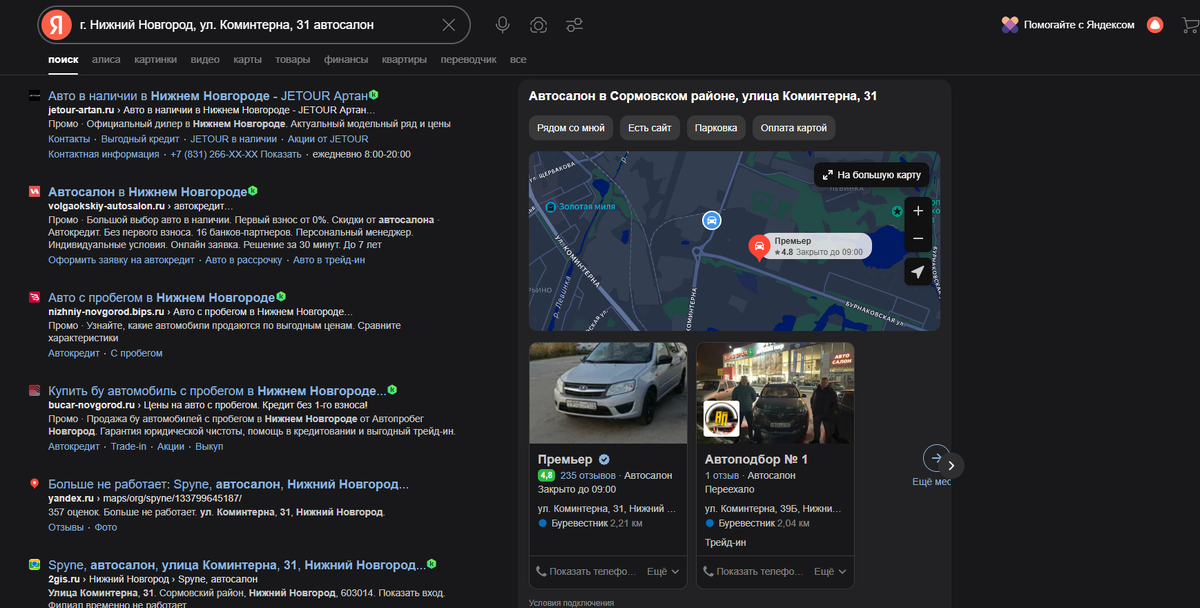Focus the search input field
Image resolution: width=1200 pixels, height=608 pixels.
pos(255,25)
